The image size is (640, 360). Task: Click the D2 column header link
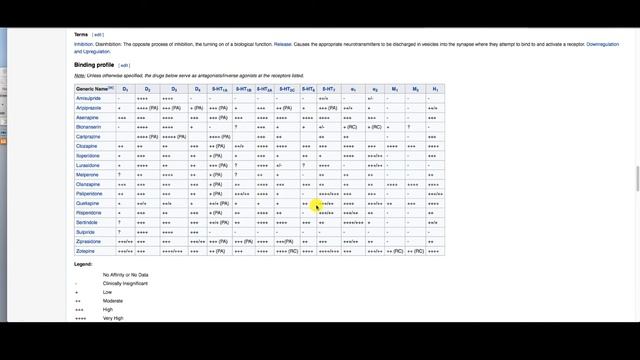click(147, 89)
